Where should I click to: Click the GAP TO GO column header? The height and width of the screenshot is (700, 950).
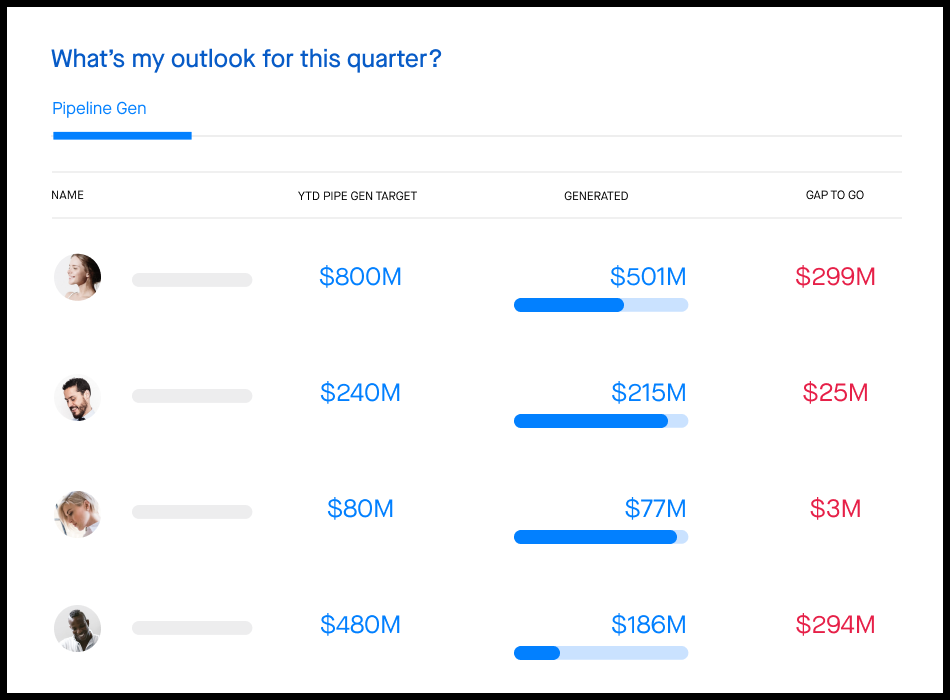(x=834, y=195)
